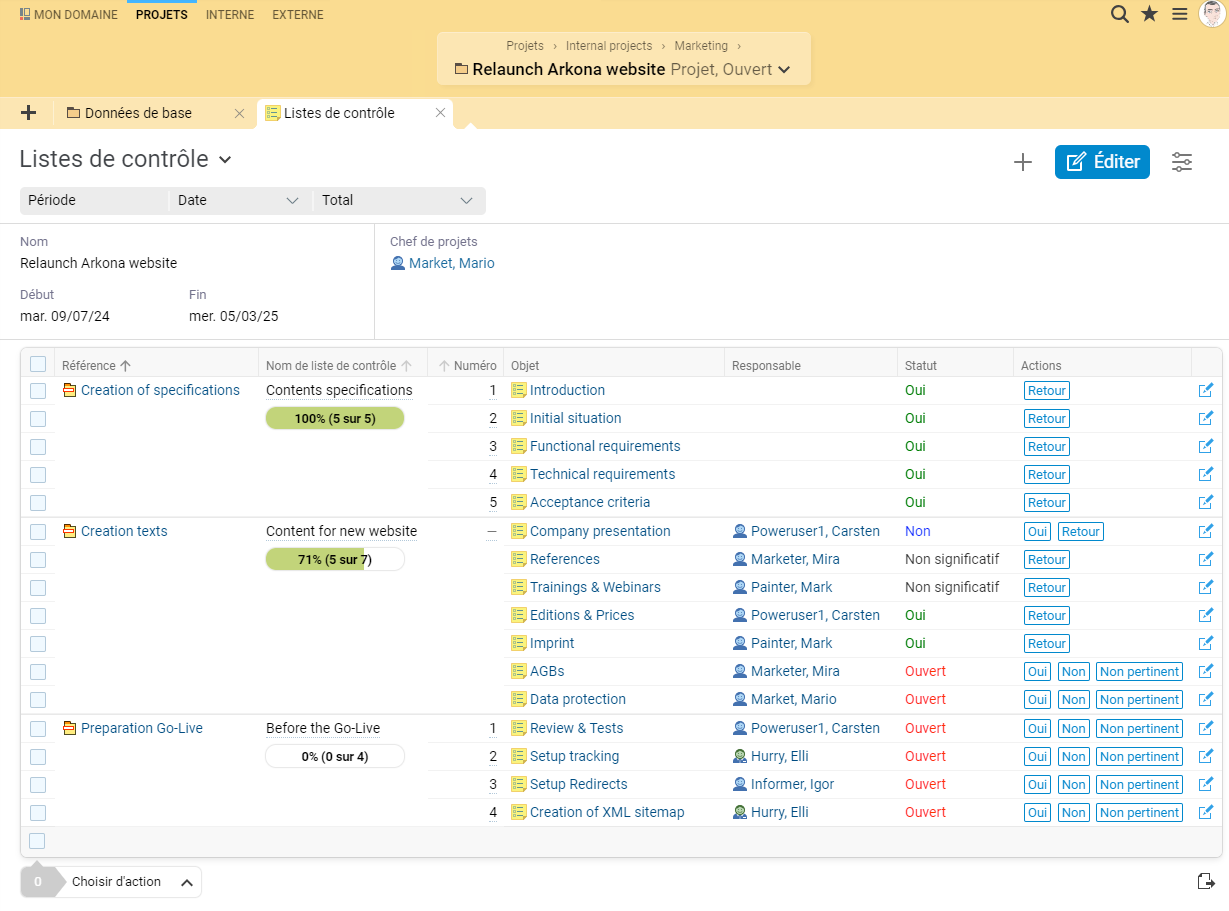The width and height of the screenshot is (1229, 911).
Task: Toggle select-all checkbox in table header
Action: pyautogui.click(x=38, y=365)
